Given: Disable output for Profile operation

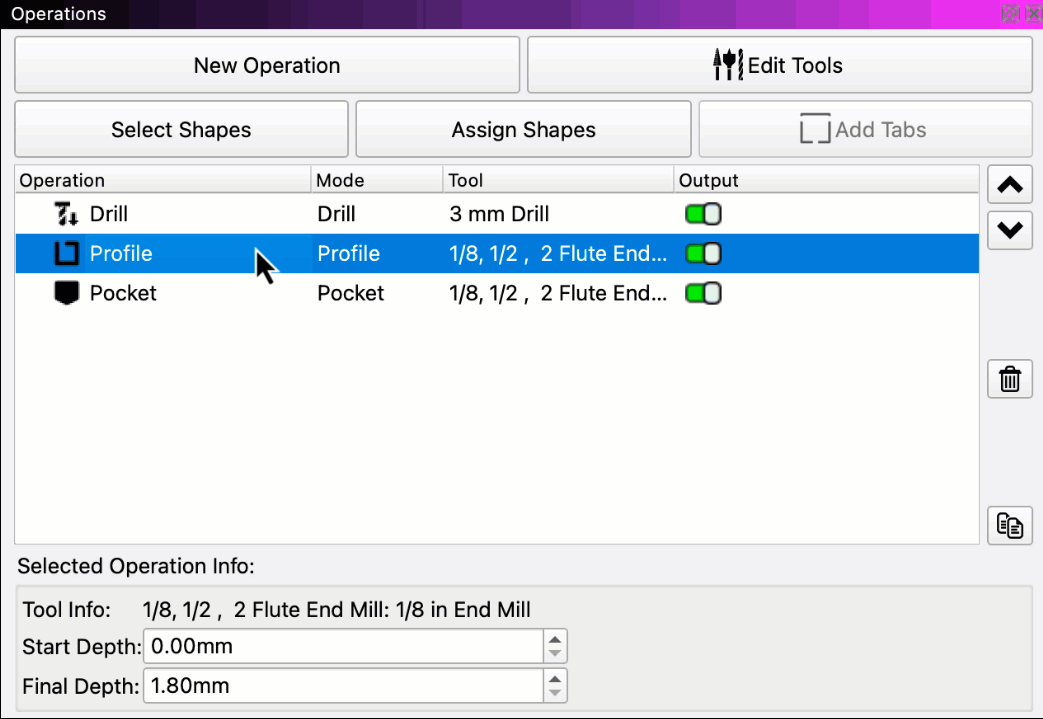Looking at the screenshot, I should (703, 254).
